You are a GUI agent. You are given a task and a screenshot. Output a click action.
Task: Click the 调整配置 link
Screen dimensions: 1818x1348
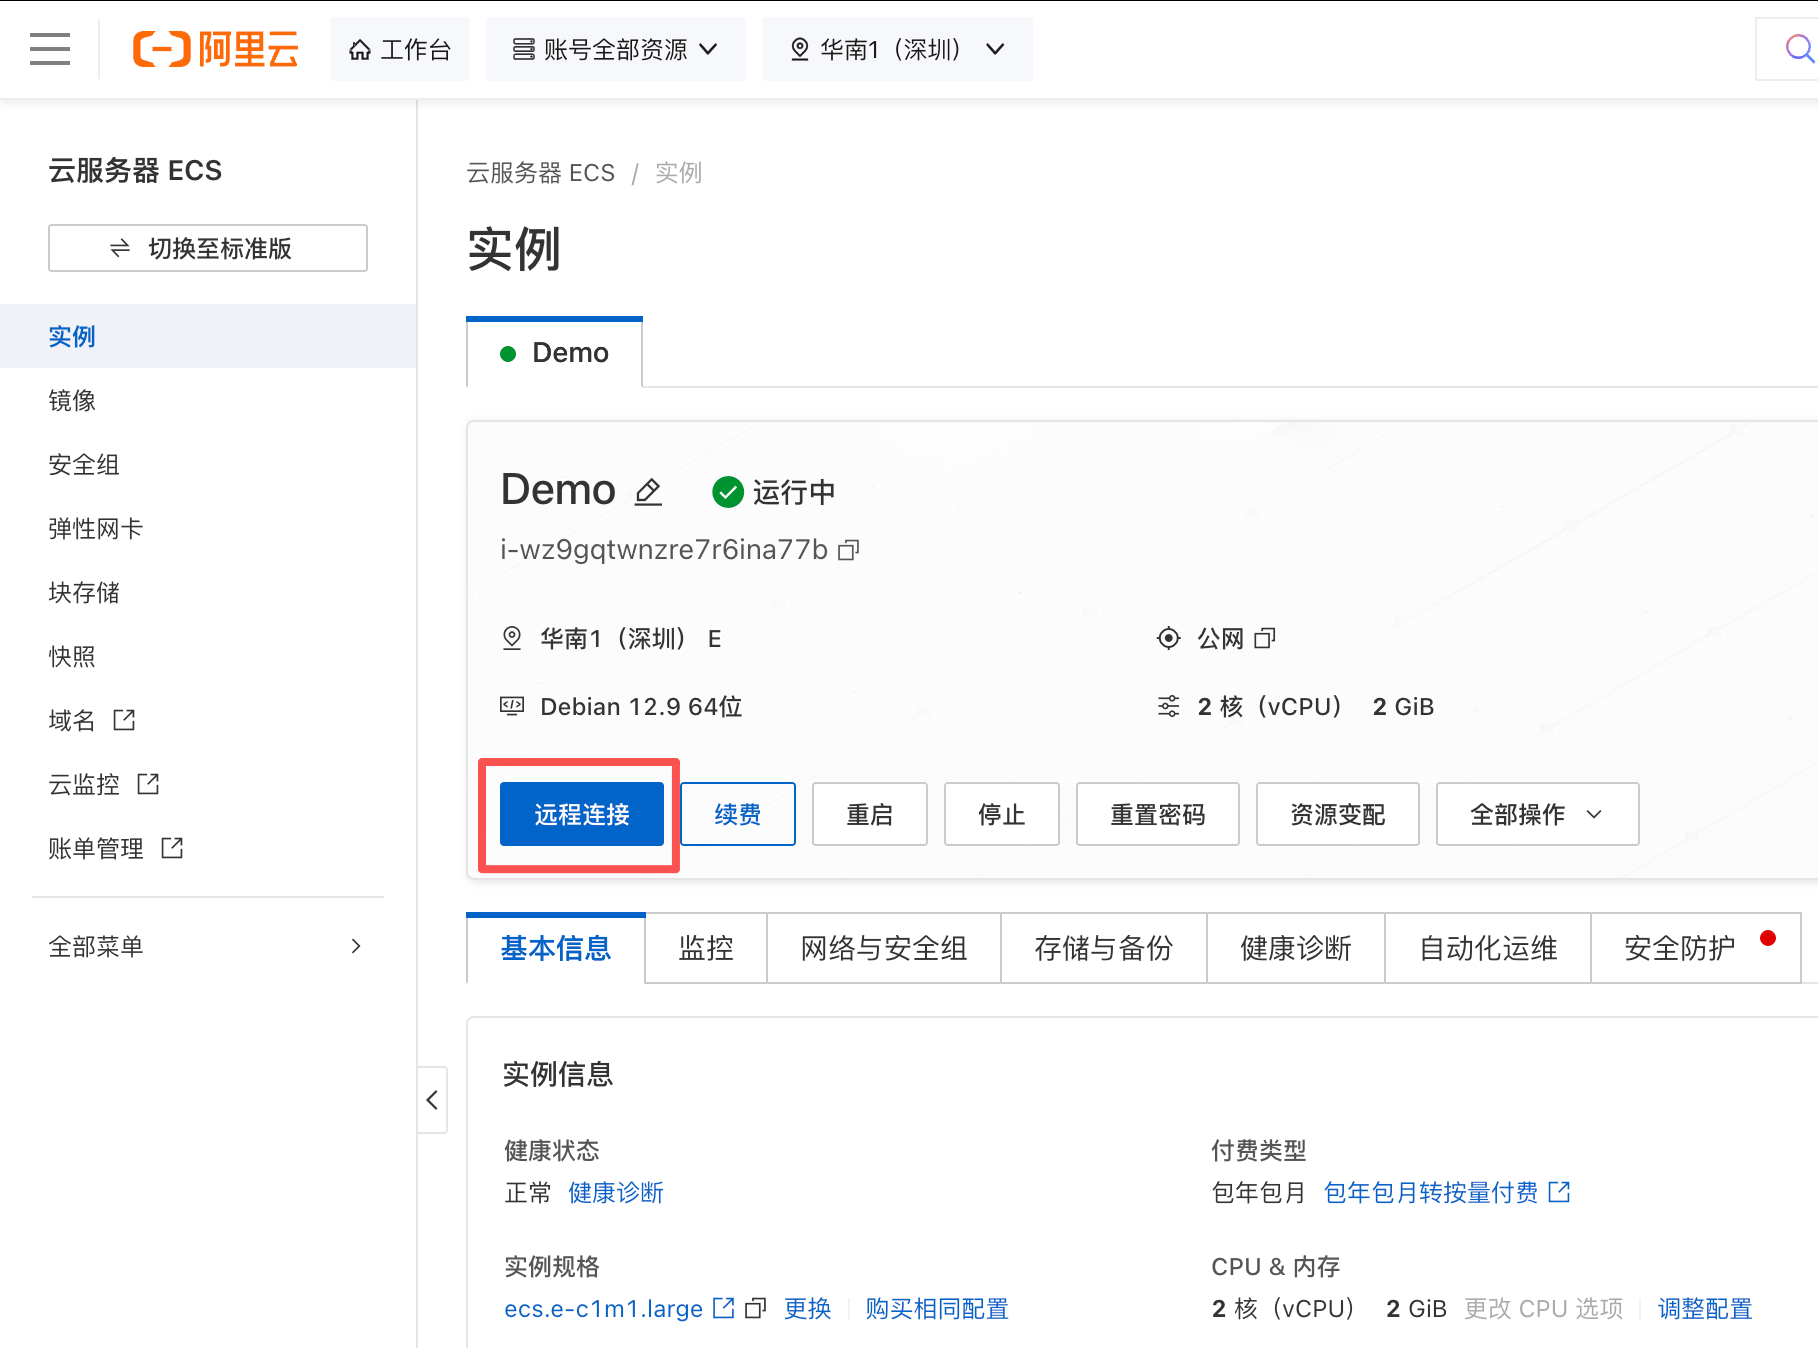pos(1705,1308)
